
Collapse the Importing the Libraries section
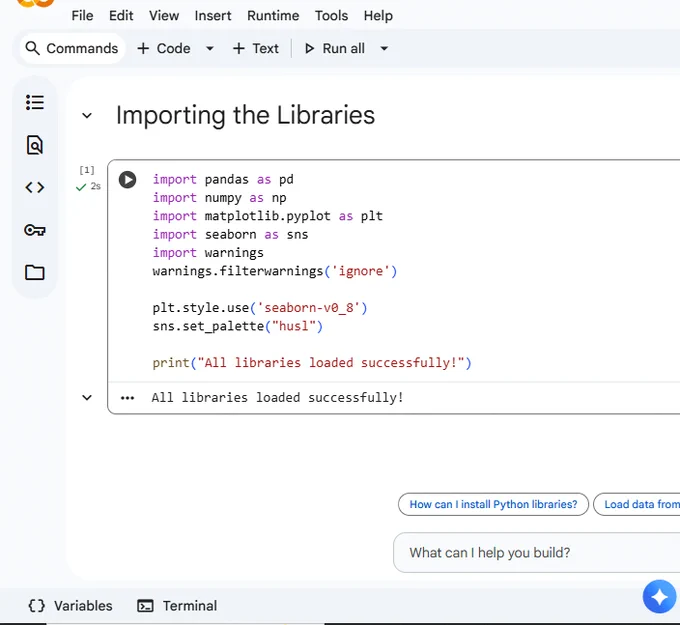pyautogui.click(x=87, y=115)
